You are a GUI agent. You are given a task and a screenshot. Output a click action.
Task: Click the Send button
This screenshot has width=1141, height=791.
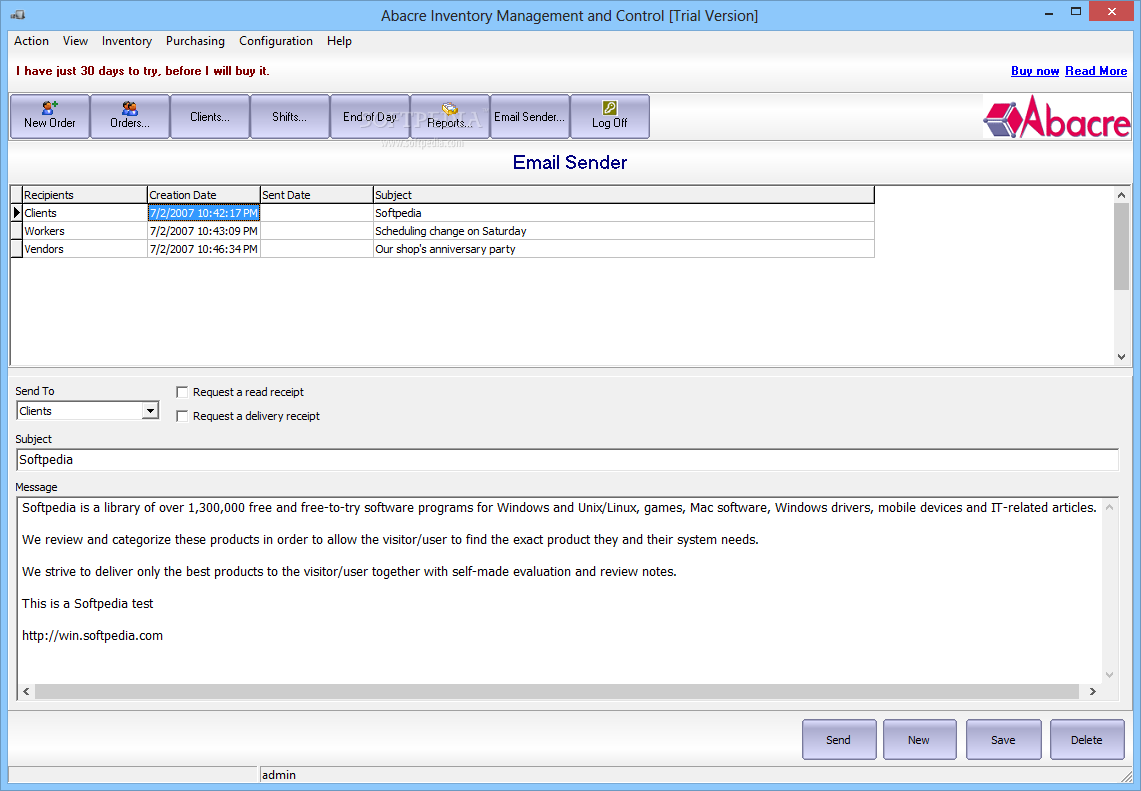[838, 739]
